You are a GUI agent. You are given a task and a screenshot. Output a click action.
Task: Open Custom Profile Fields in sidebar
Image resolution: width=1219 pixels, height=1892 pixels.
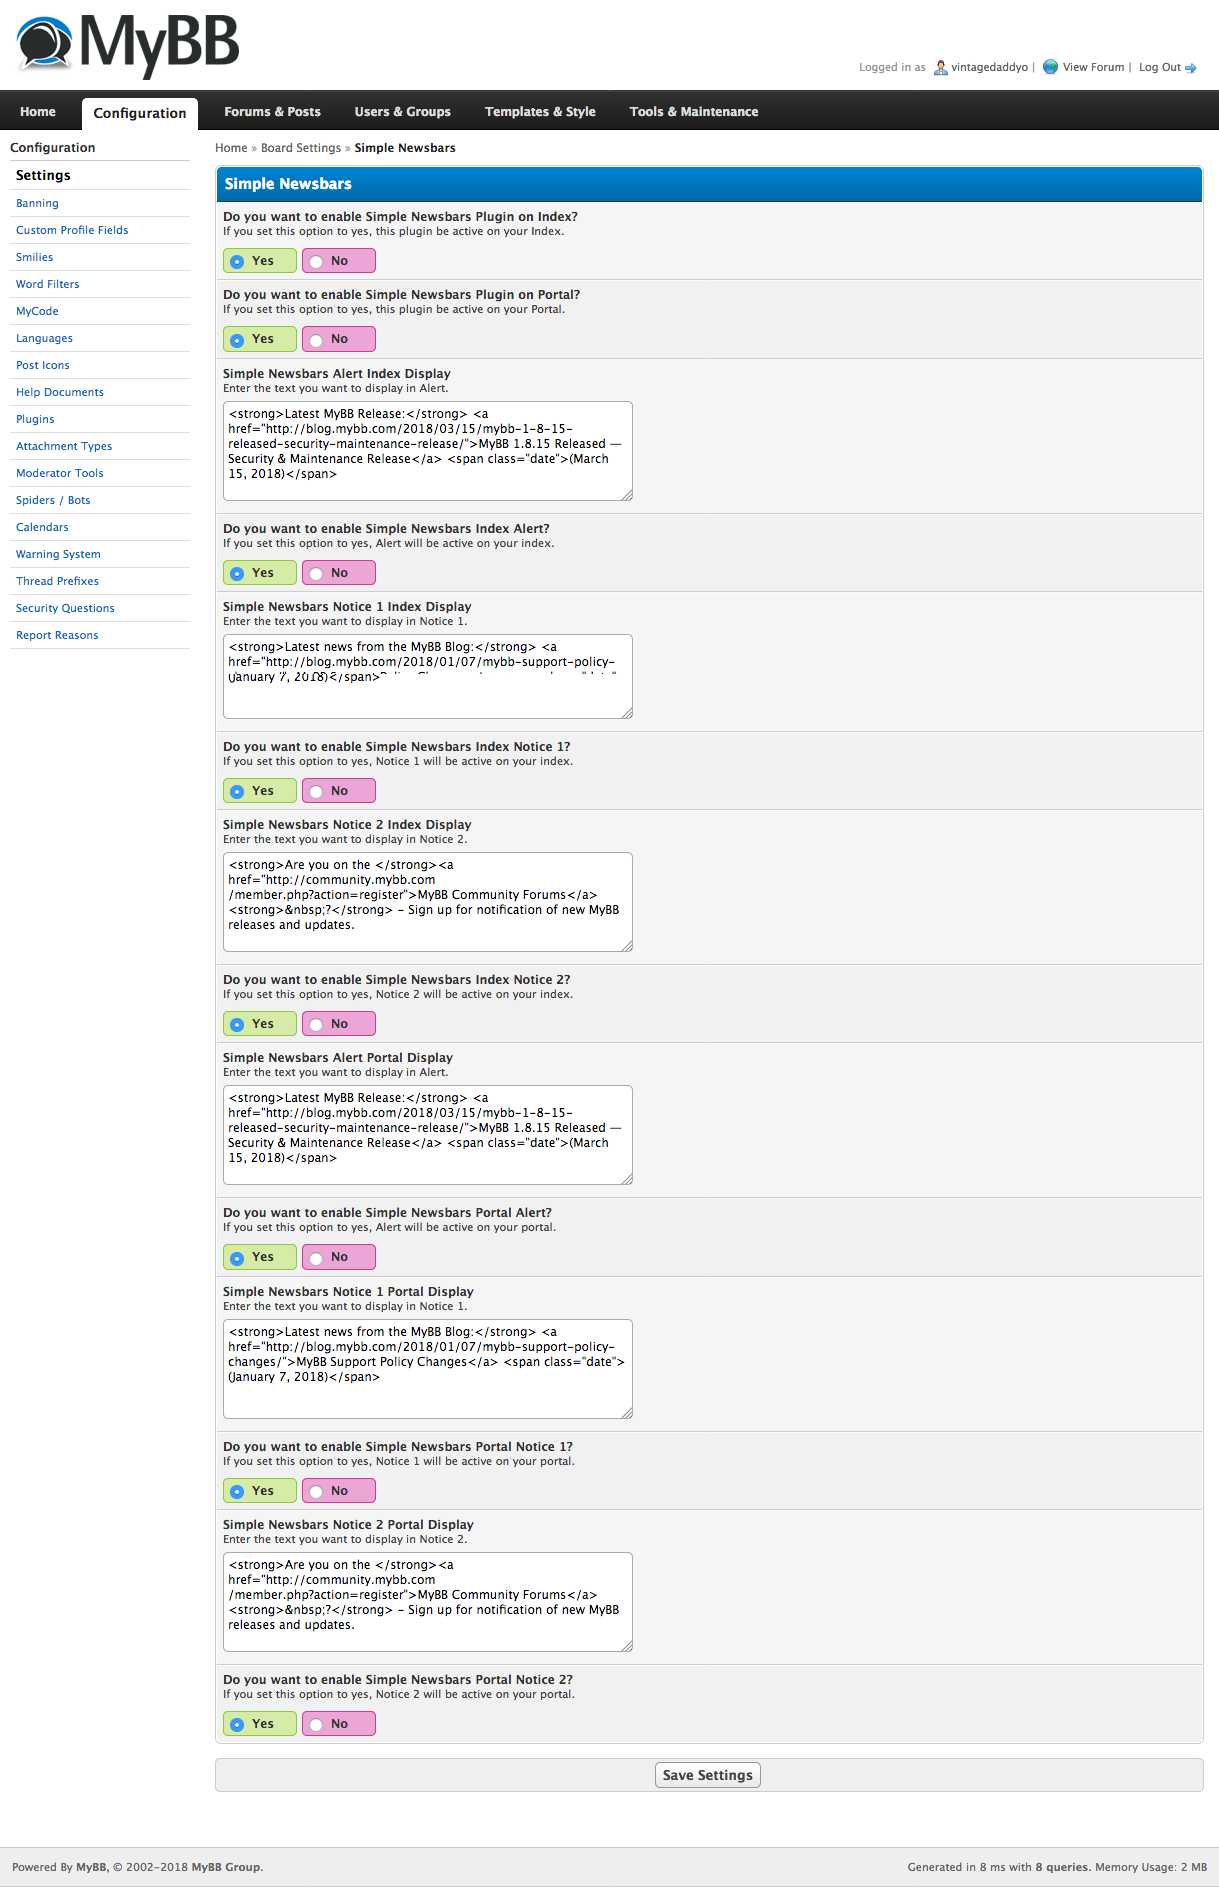[x=72, y=230]
